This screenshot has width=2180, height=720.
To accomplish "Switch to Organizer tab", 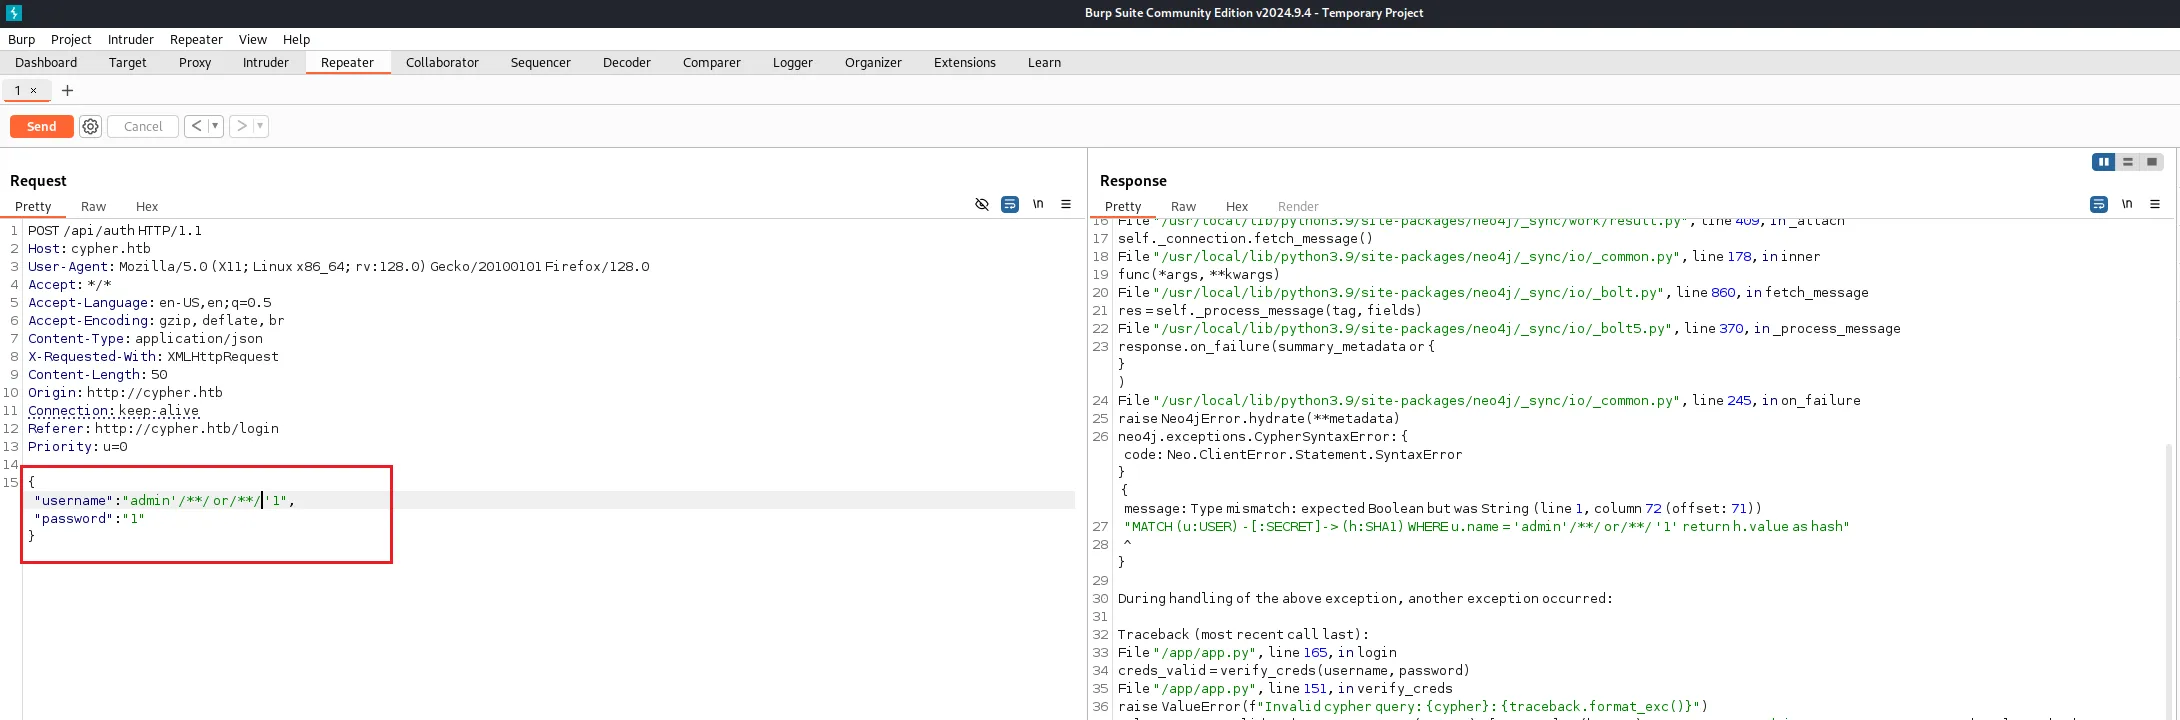I will click(x=873, y=62).
